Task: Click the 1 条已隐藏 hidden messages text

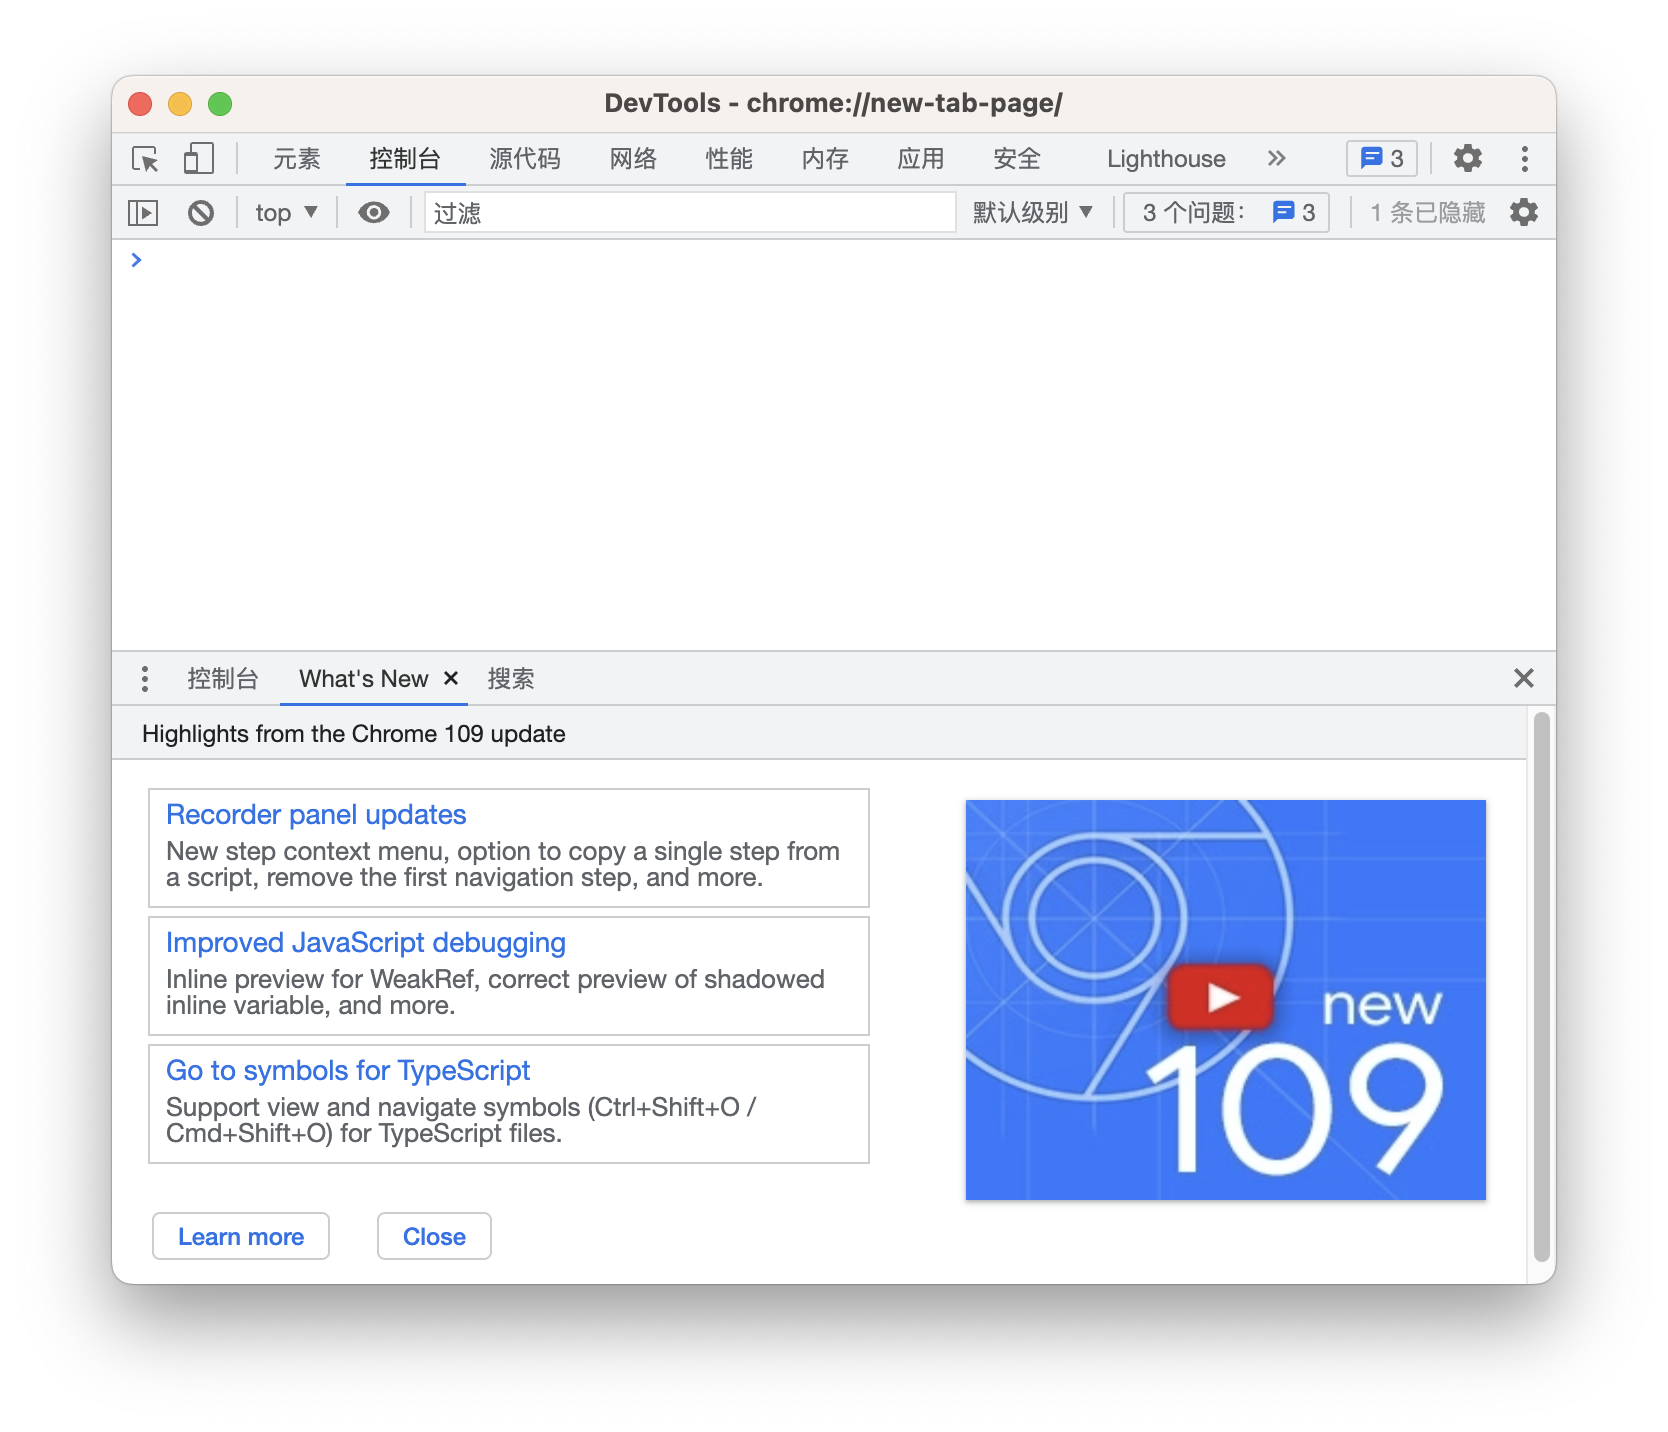Action: coord(1427,212)
